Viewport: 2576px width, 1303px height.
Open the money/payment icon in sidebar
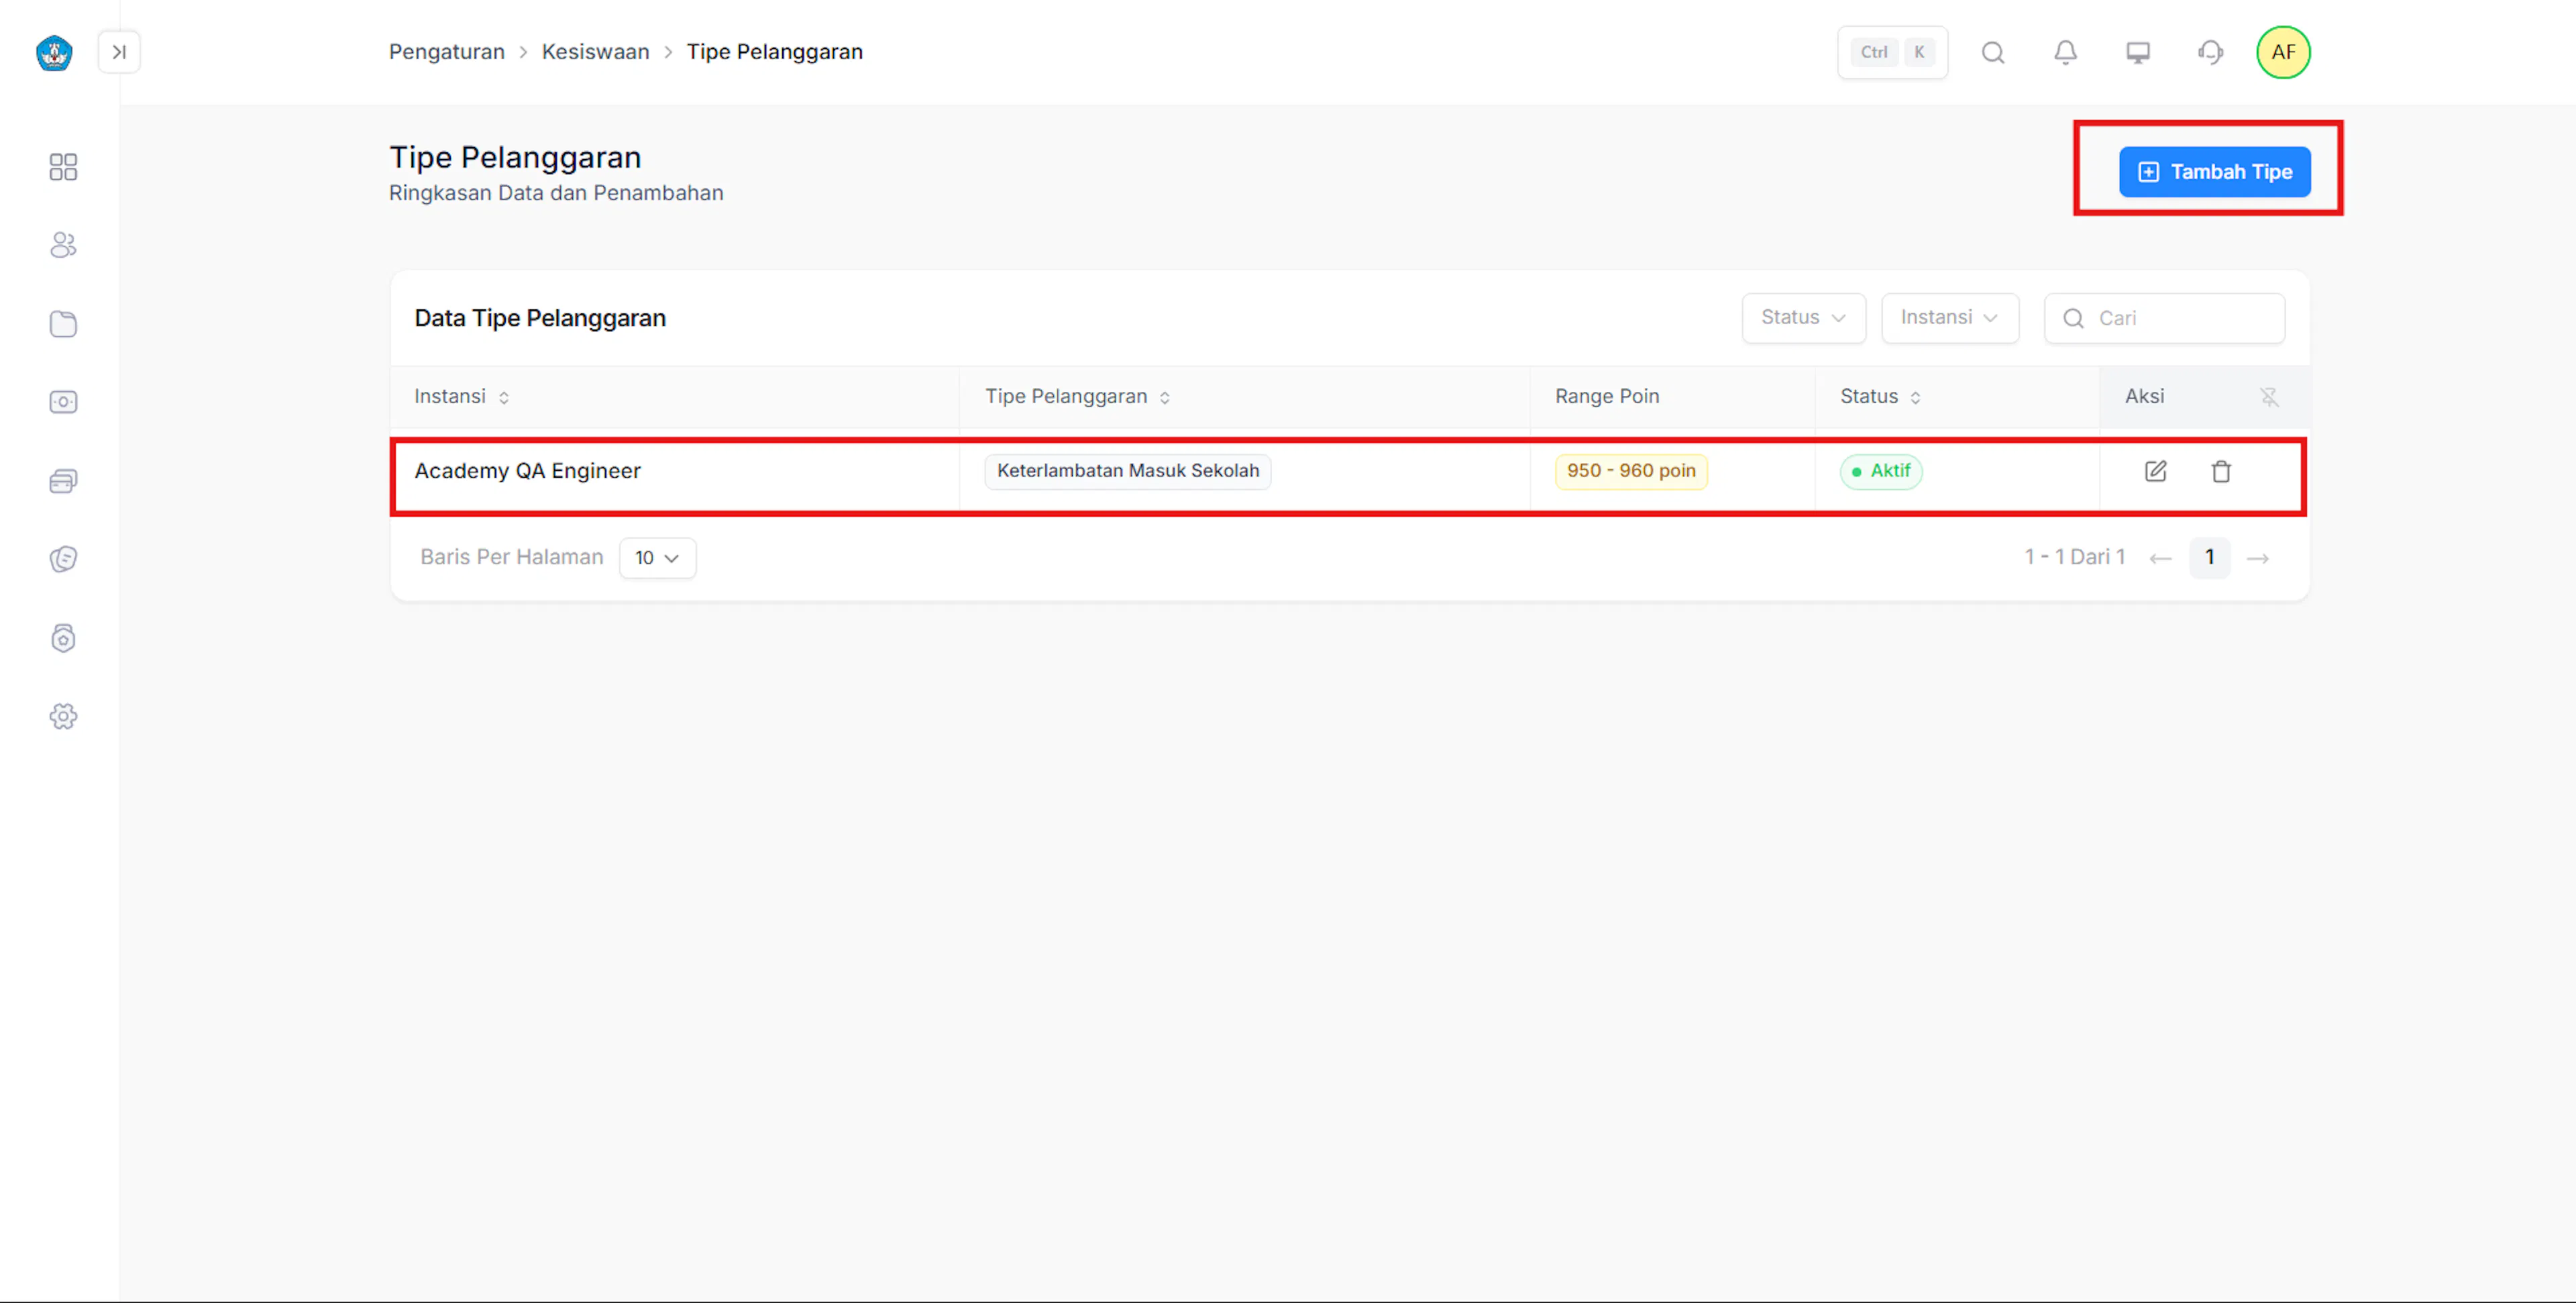[x=63, y=402]
